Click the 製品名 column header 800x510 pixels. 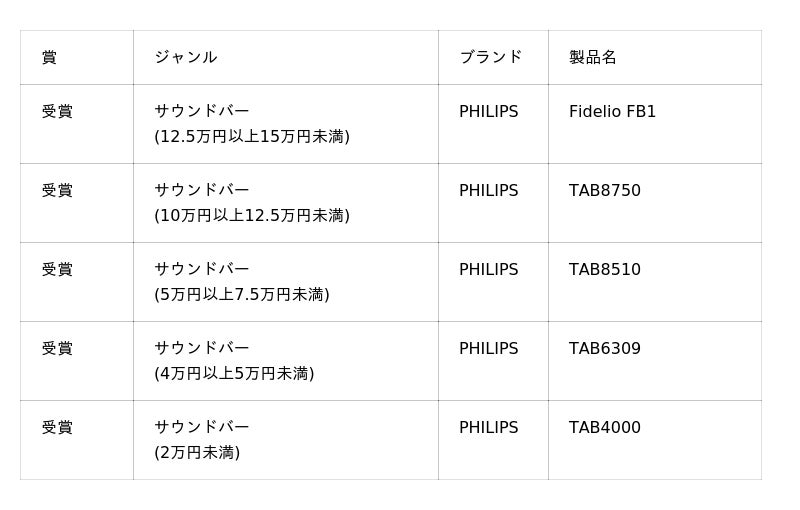point(592,57)
